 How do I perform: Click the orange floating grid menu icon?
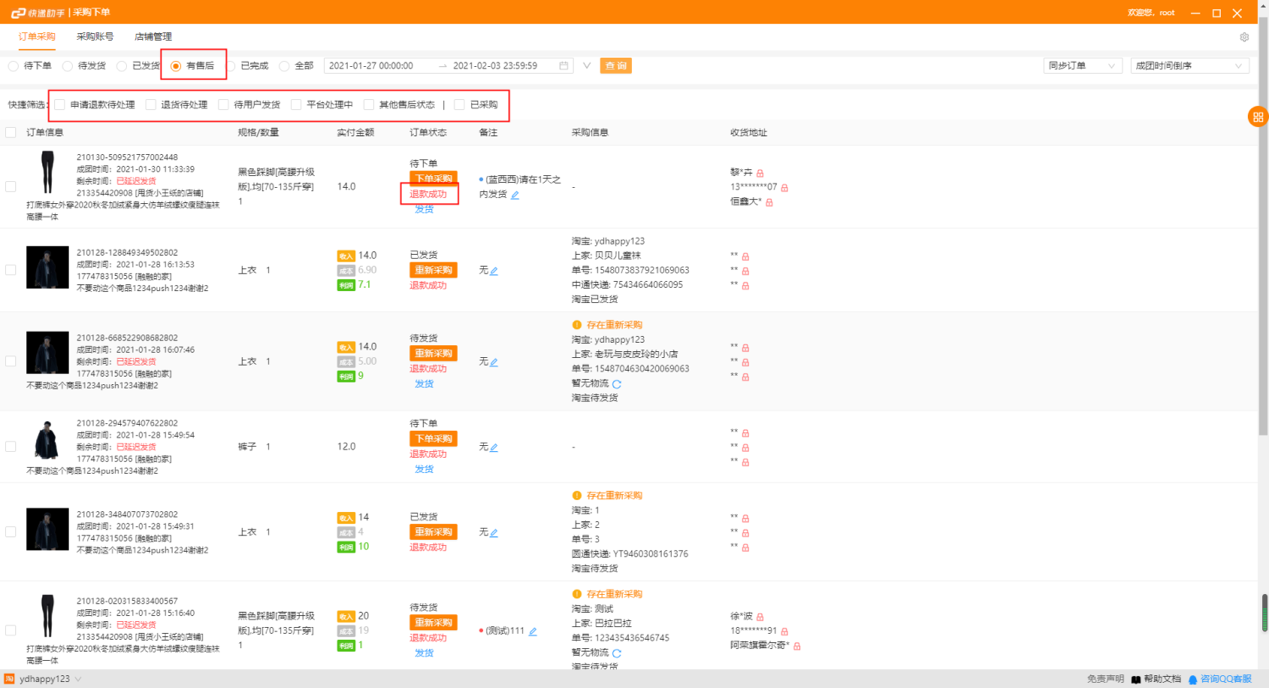pyautogui.click(x=1257, y=117)
